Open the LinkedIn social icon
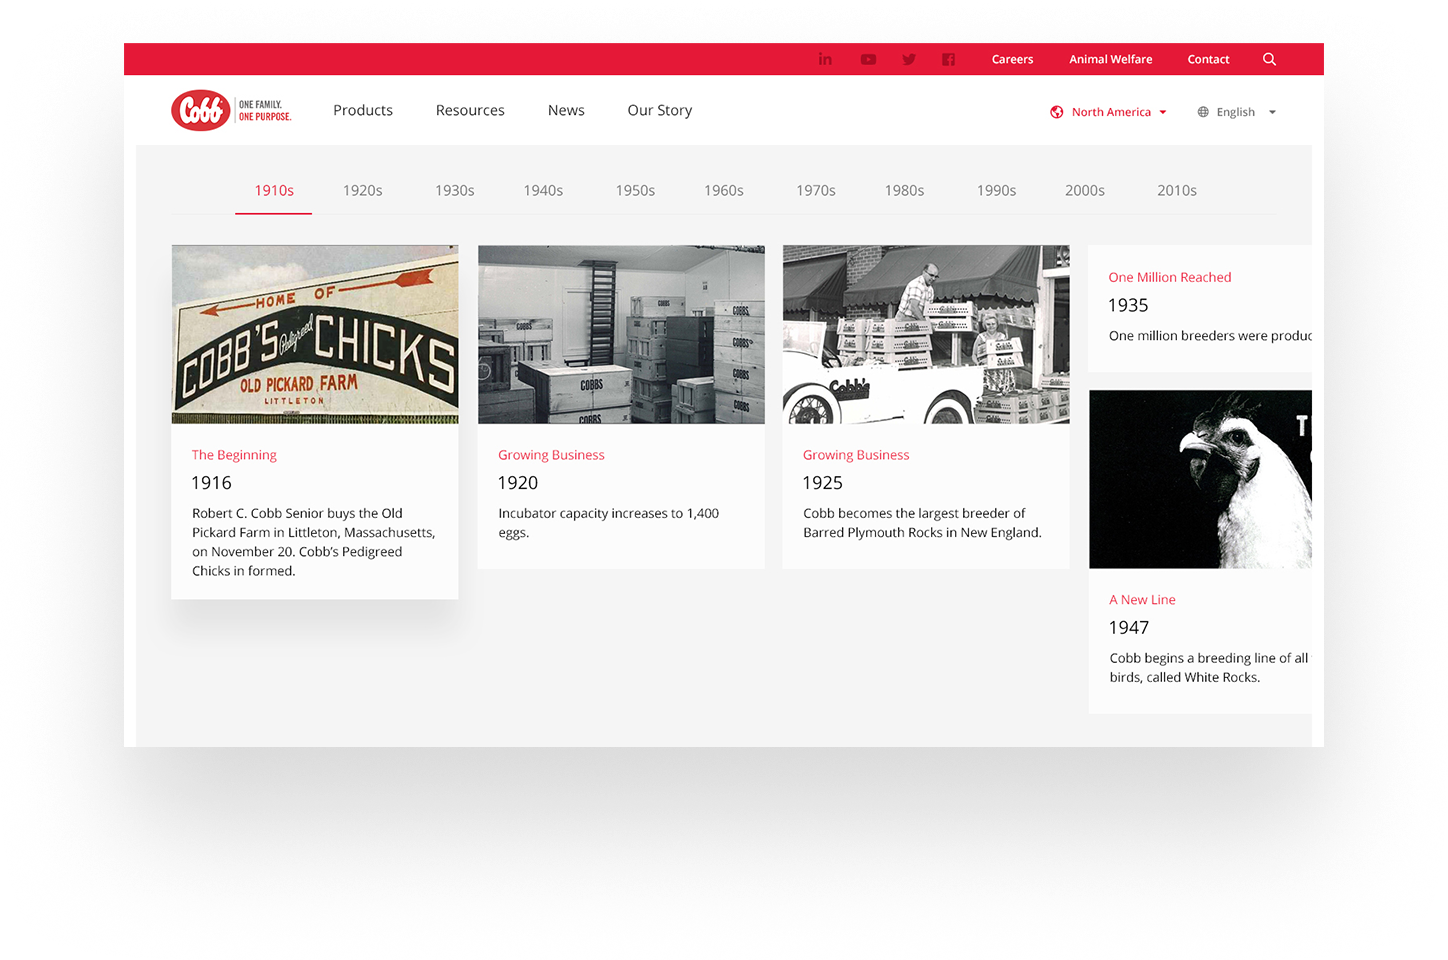The image size is (1448, 960). 825,59
